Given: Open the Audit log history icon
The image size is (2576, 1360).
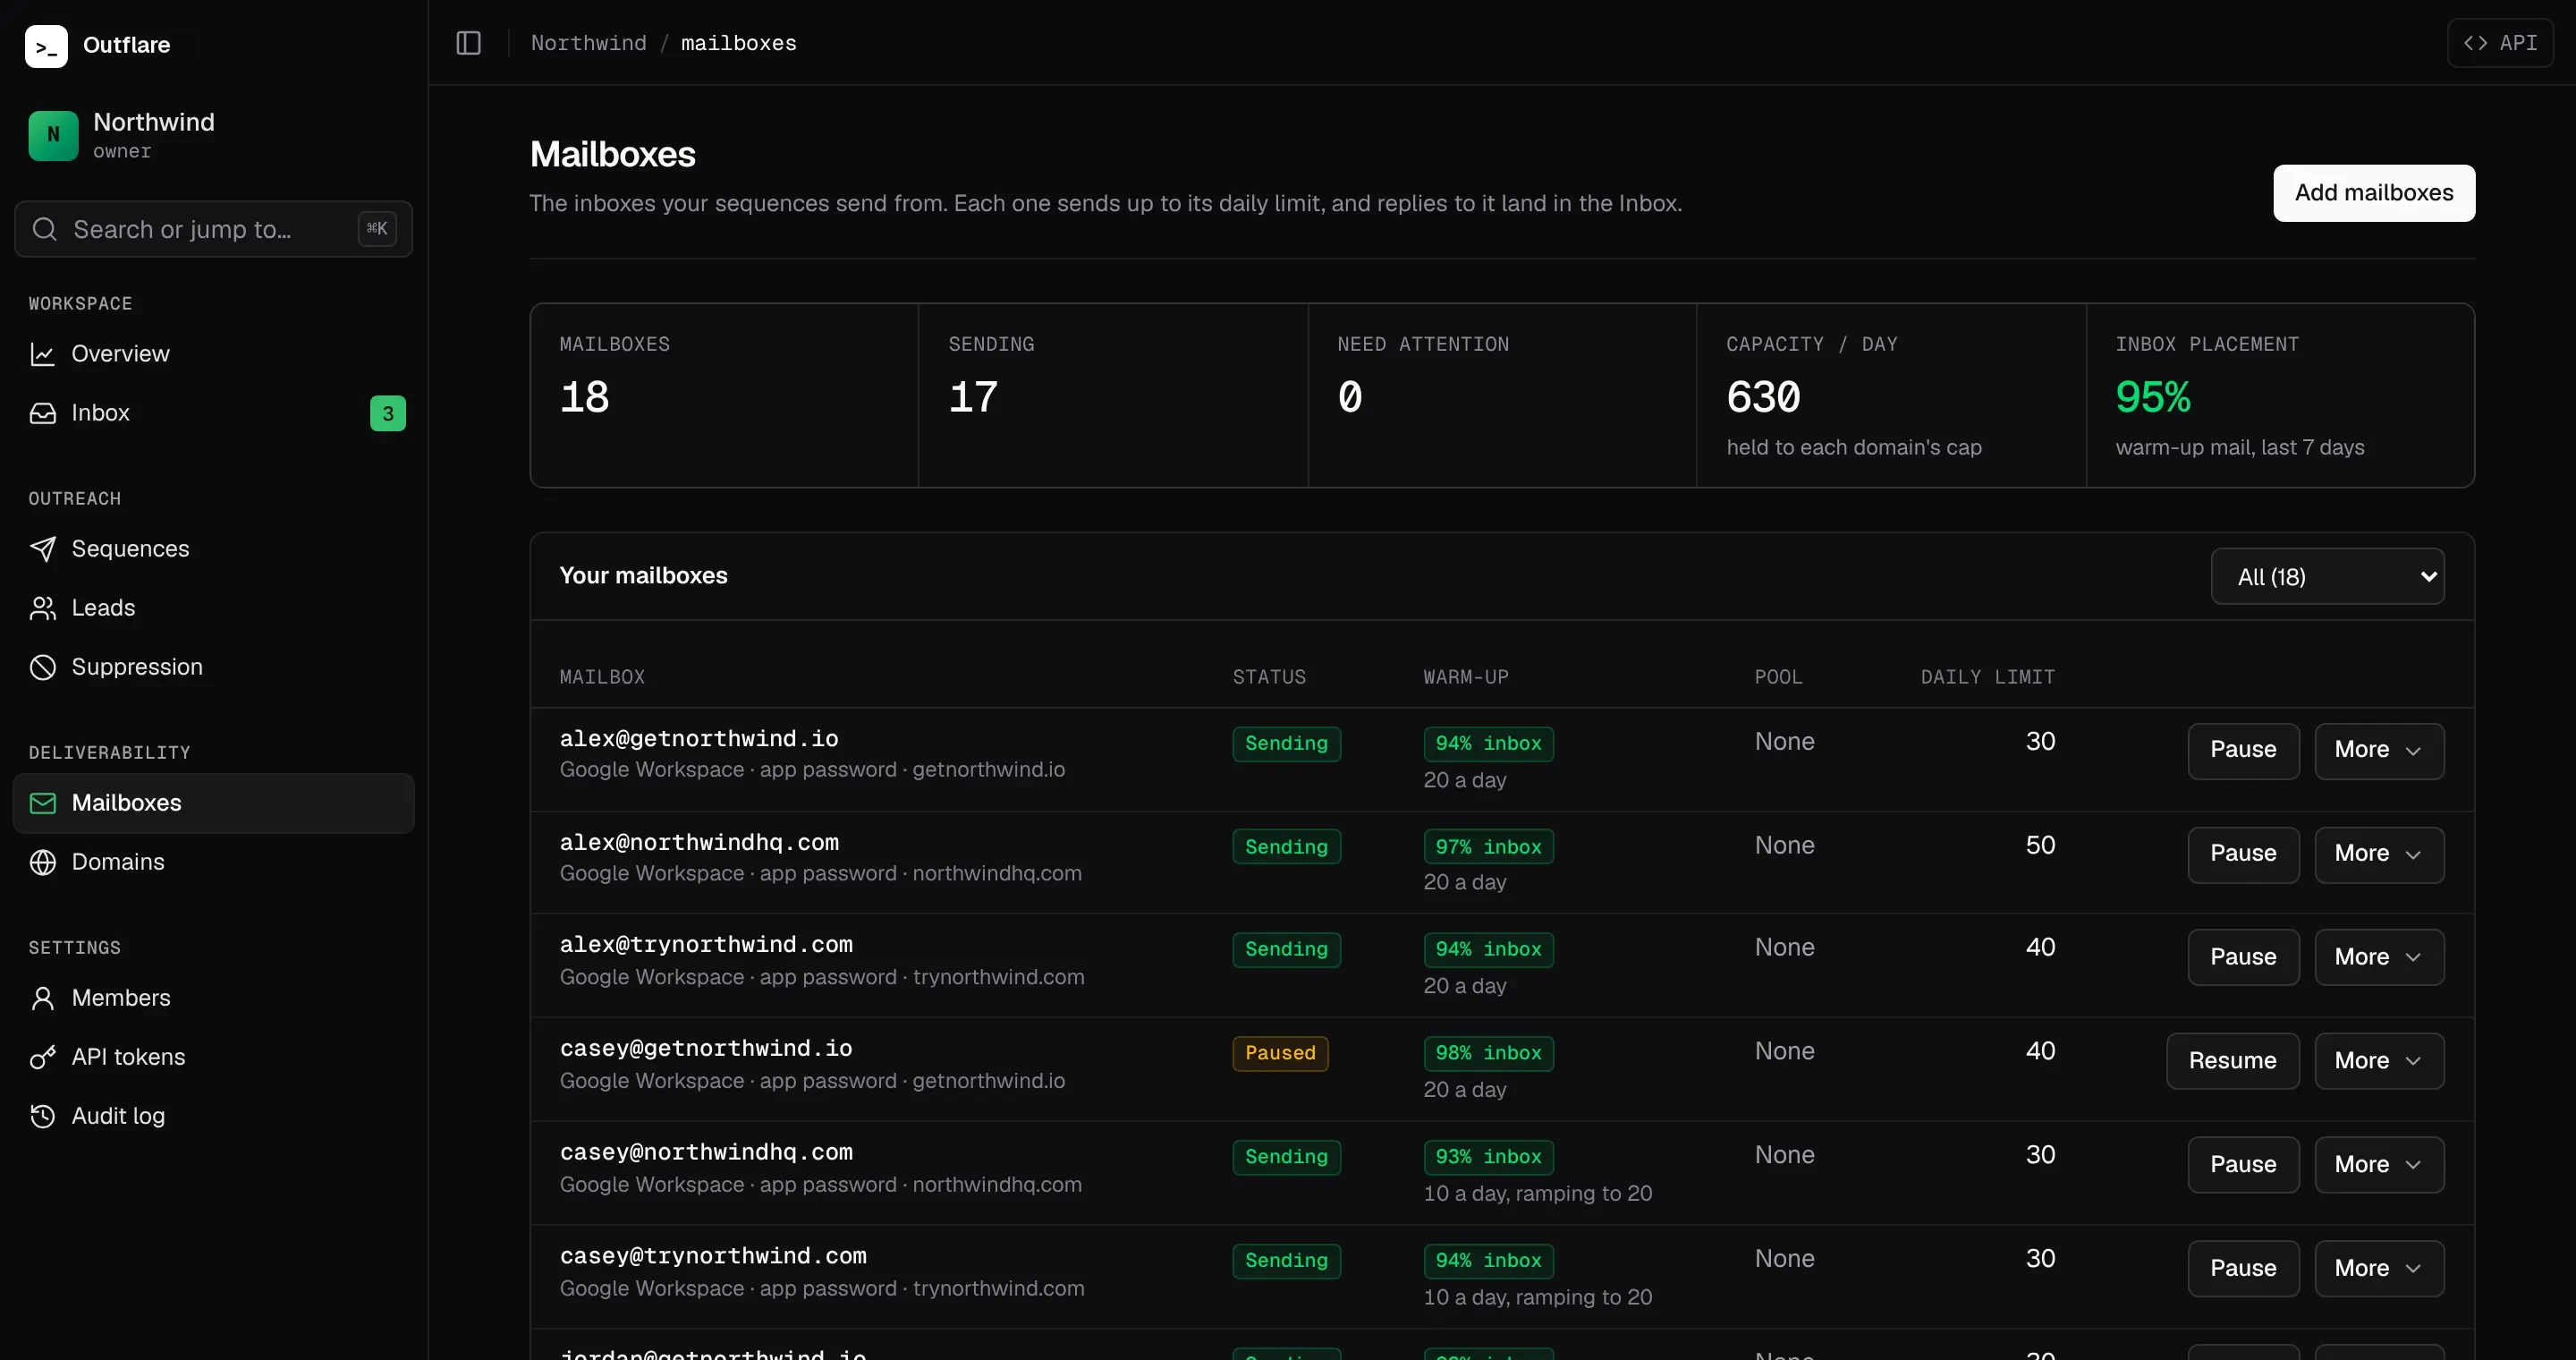Looking at the screenshot, I should (x=43, y=1116).
